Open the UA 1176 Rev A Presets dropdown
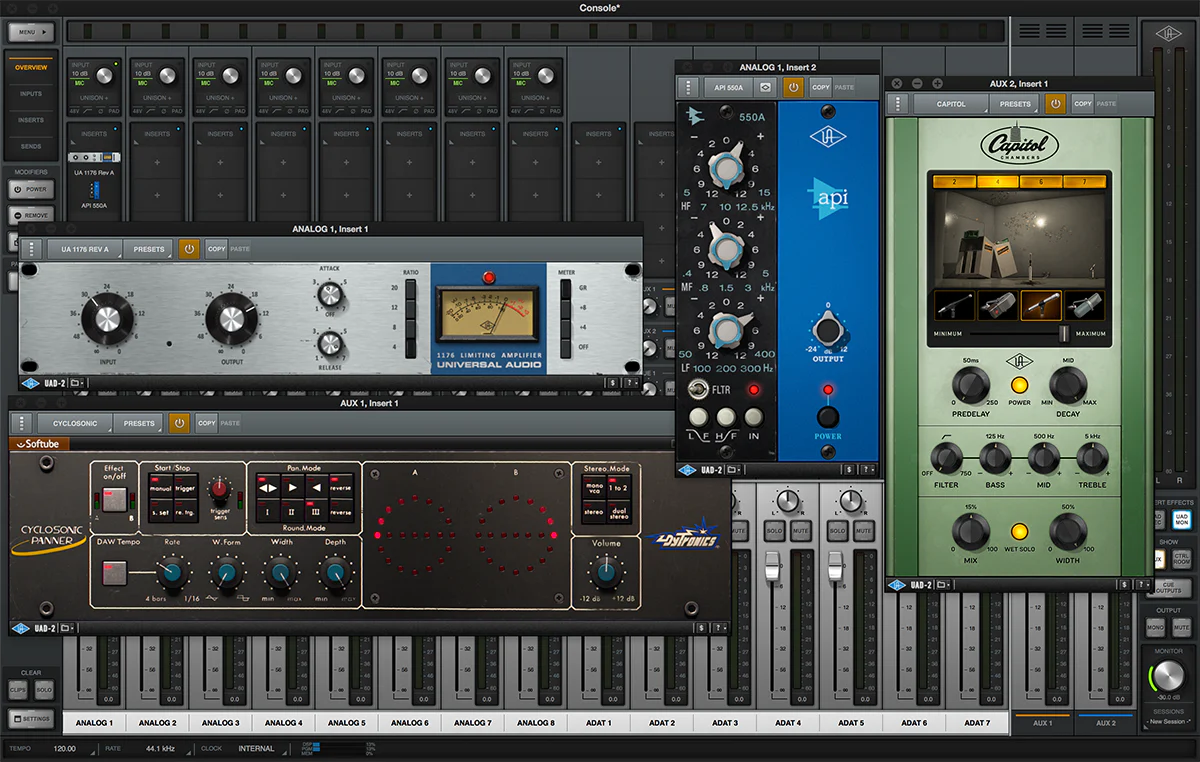Screen dimensions: 1200x762 pos(148,249)
